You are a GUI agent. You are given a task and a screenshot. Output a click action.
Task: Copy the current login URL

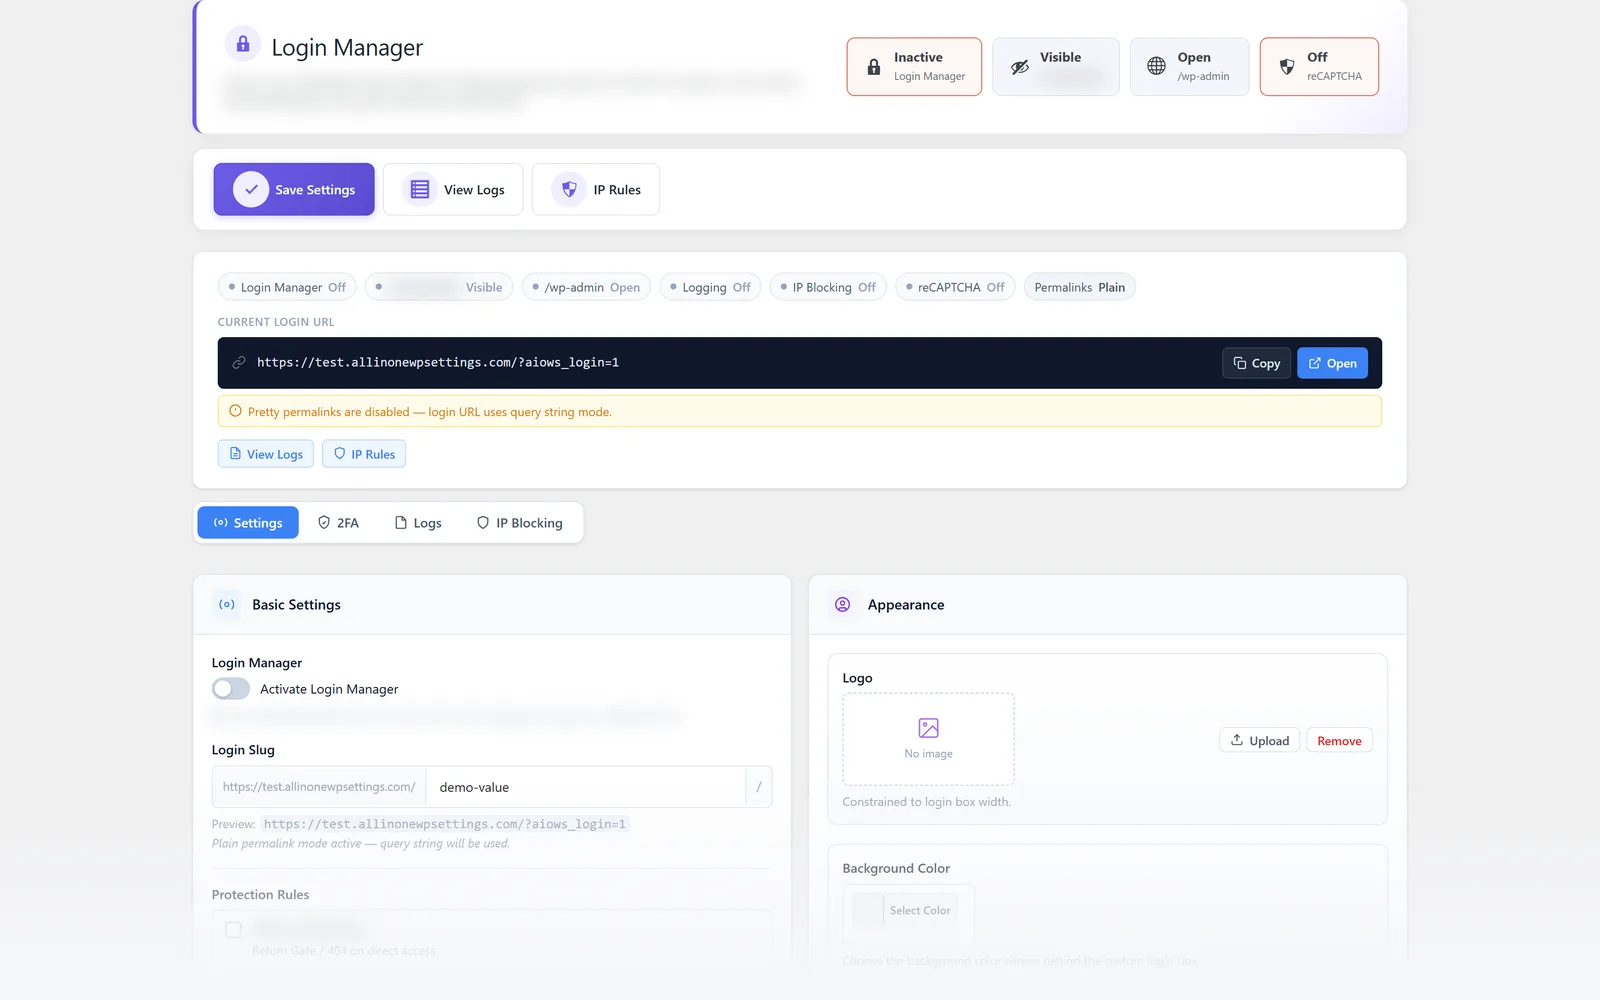(1257, 363)
